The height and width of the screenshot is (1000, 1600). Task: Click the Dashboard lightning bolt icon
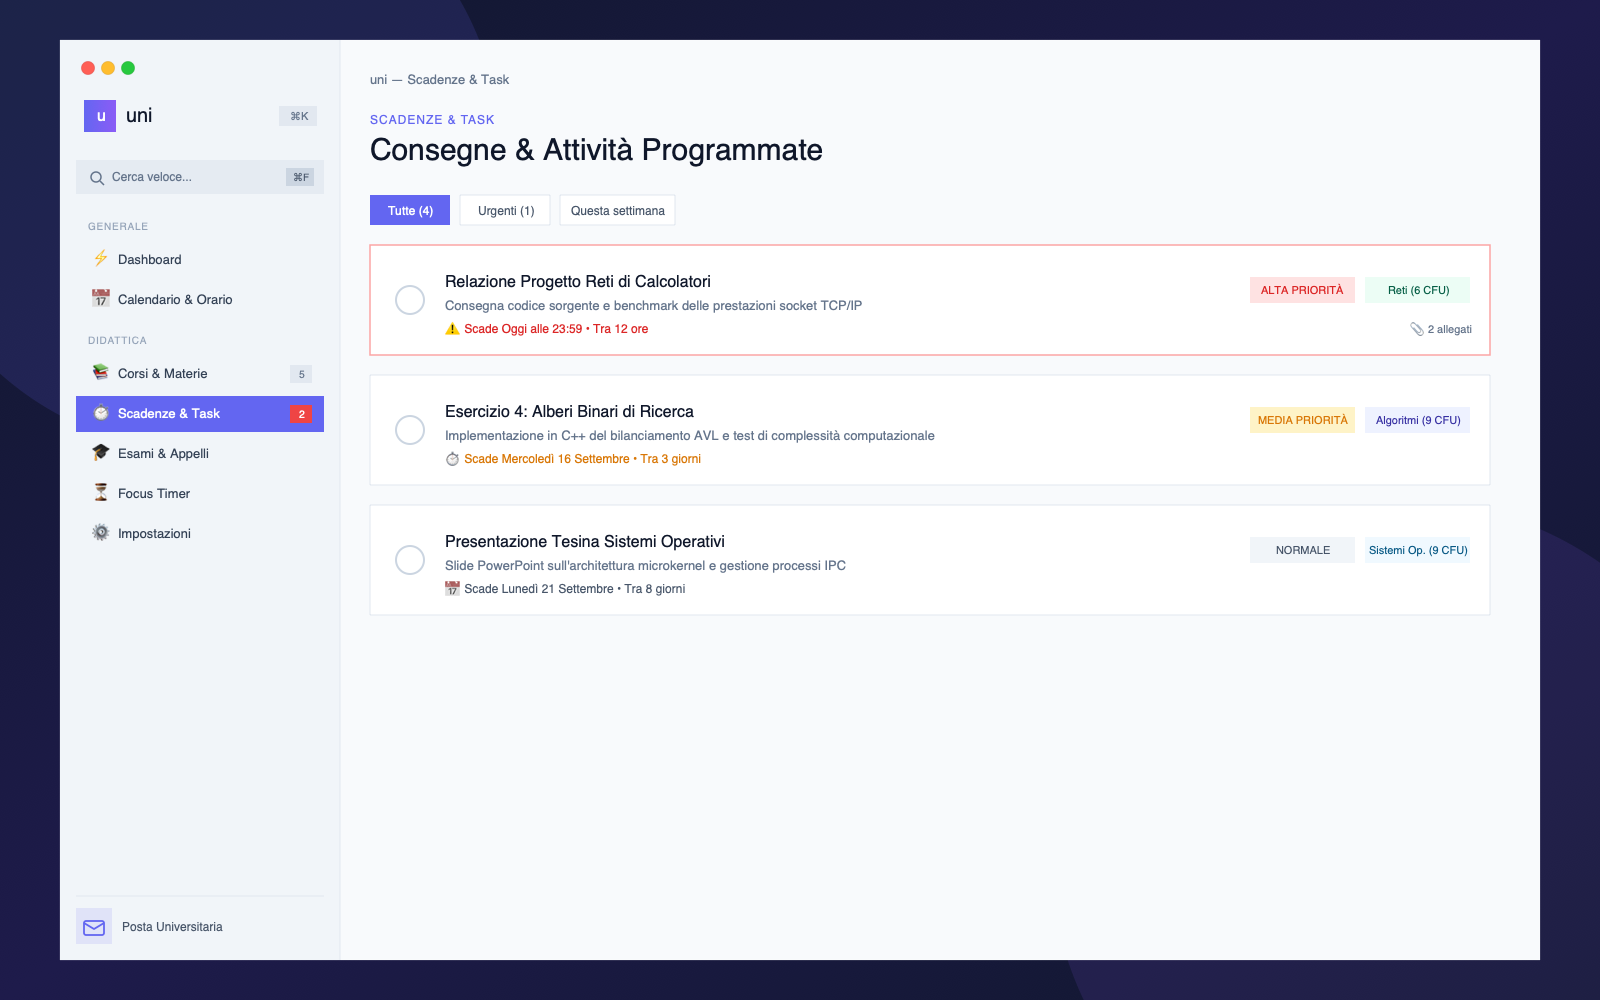101,259
